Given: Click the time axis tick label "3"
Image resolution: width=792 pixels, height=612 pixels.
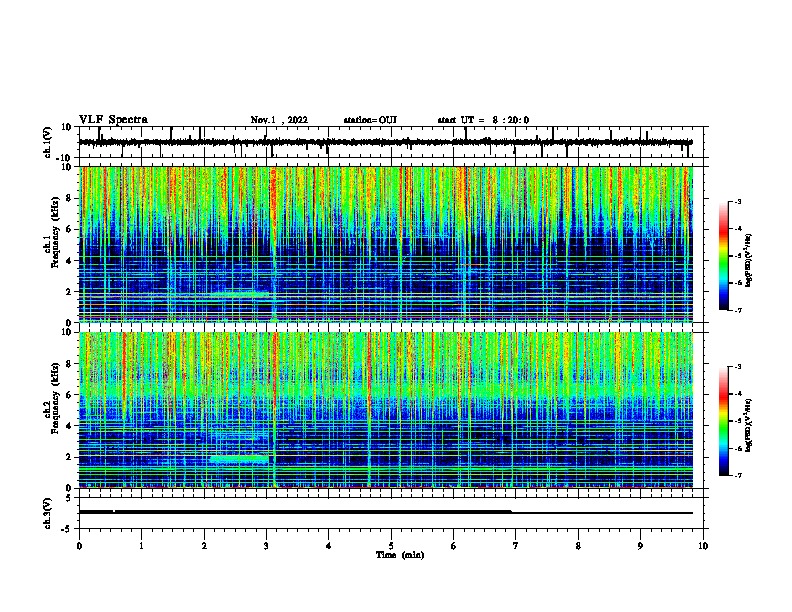Looking at the screenshot, I should [x=266, y=546].
